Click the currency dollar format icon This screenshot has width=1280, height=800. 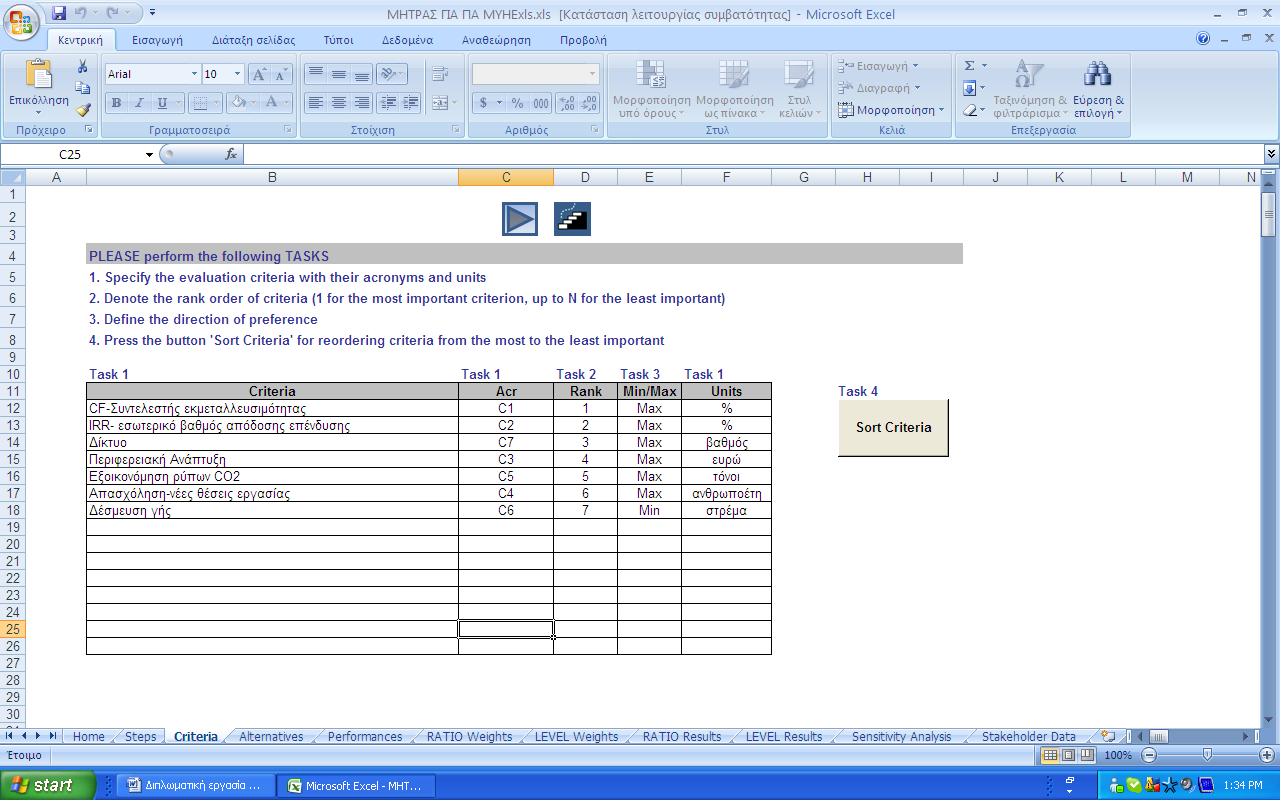pos(484,103)
